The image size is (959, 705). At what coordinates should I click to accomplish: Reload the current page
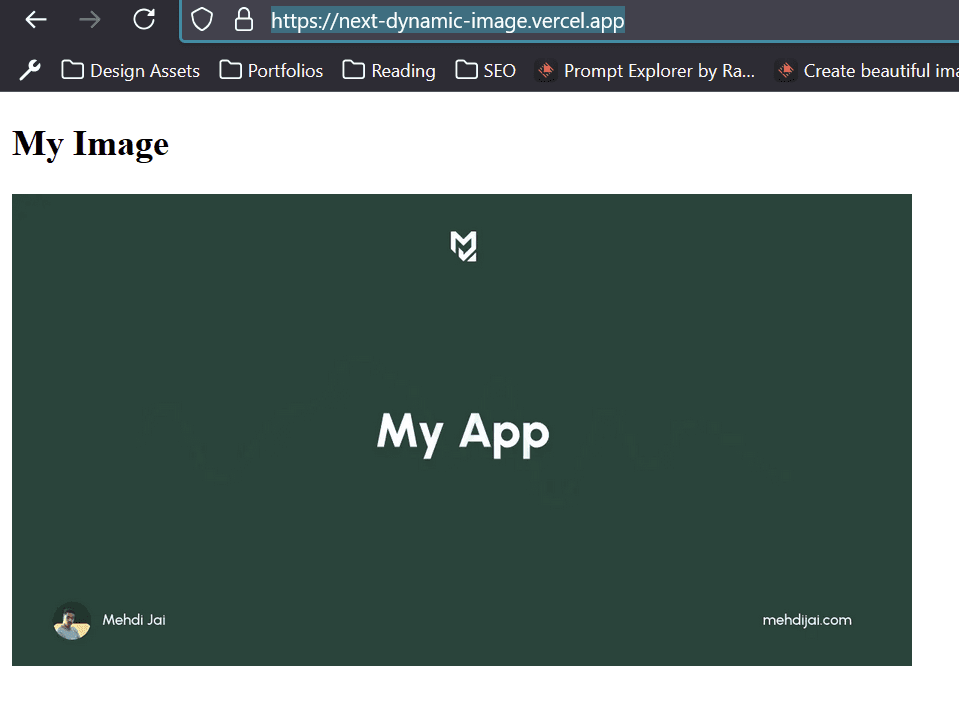[144, 20]
